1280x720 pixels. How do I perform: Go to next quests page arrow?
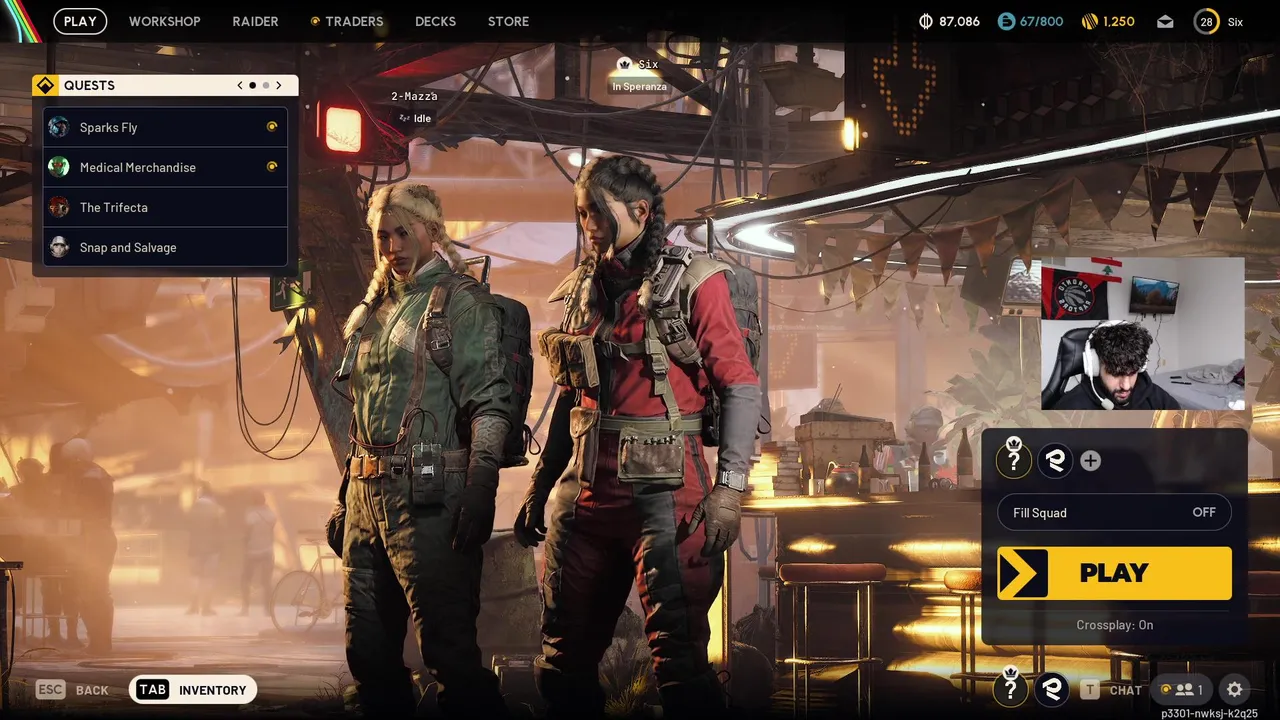click(x=279, y=85)
